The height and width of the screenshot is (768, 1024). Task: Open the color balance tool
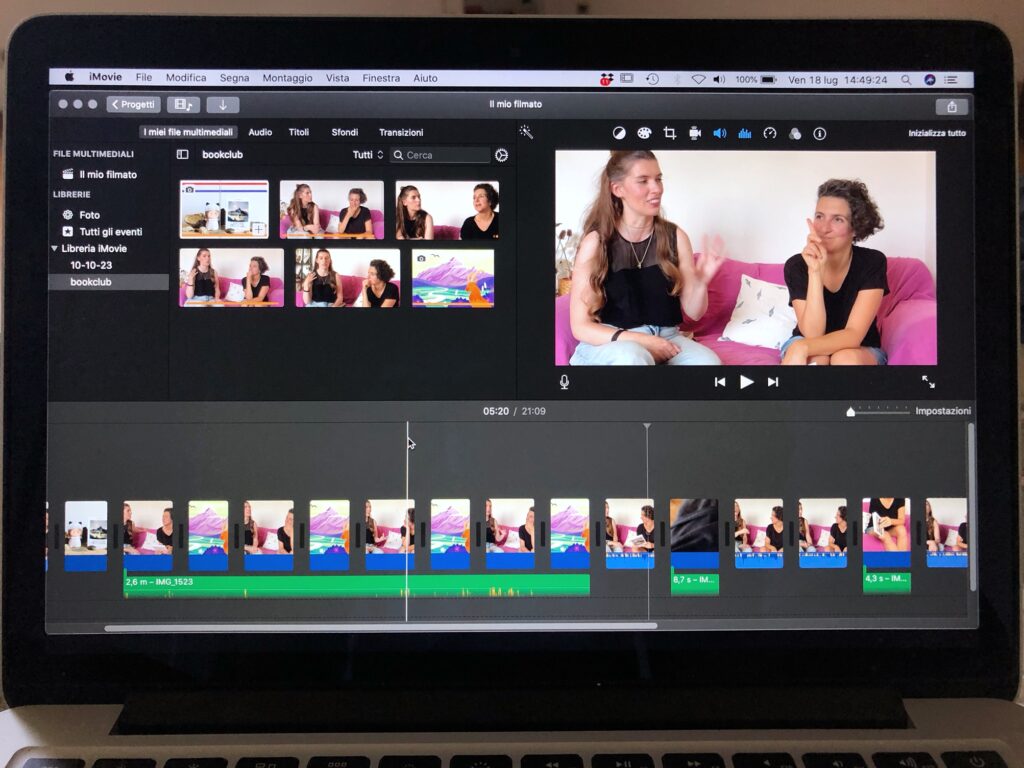619,133
